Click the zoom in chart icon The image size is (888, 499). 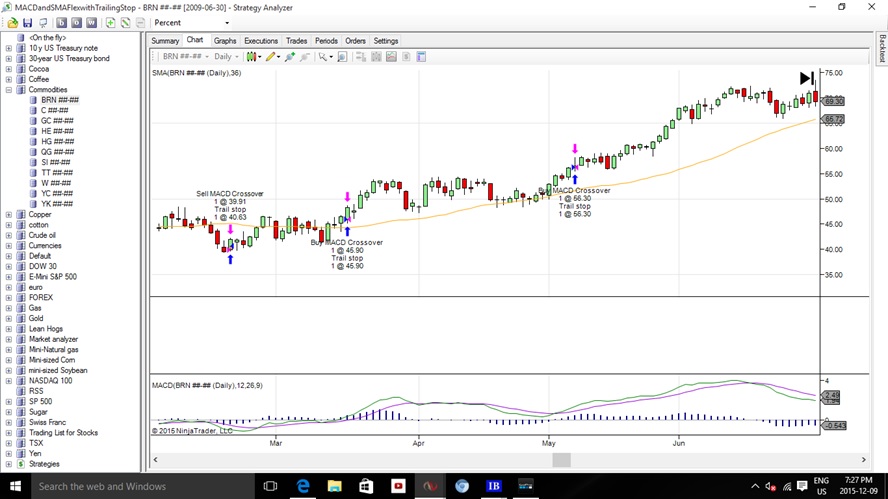(x=290, y=57)
